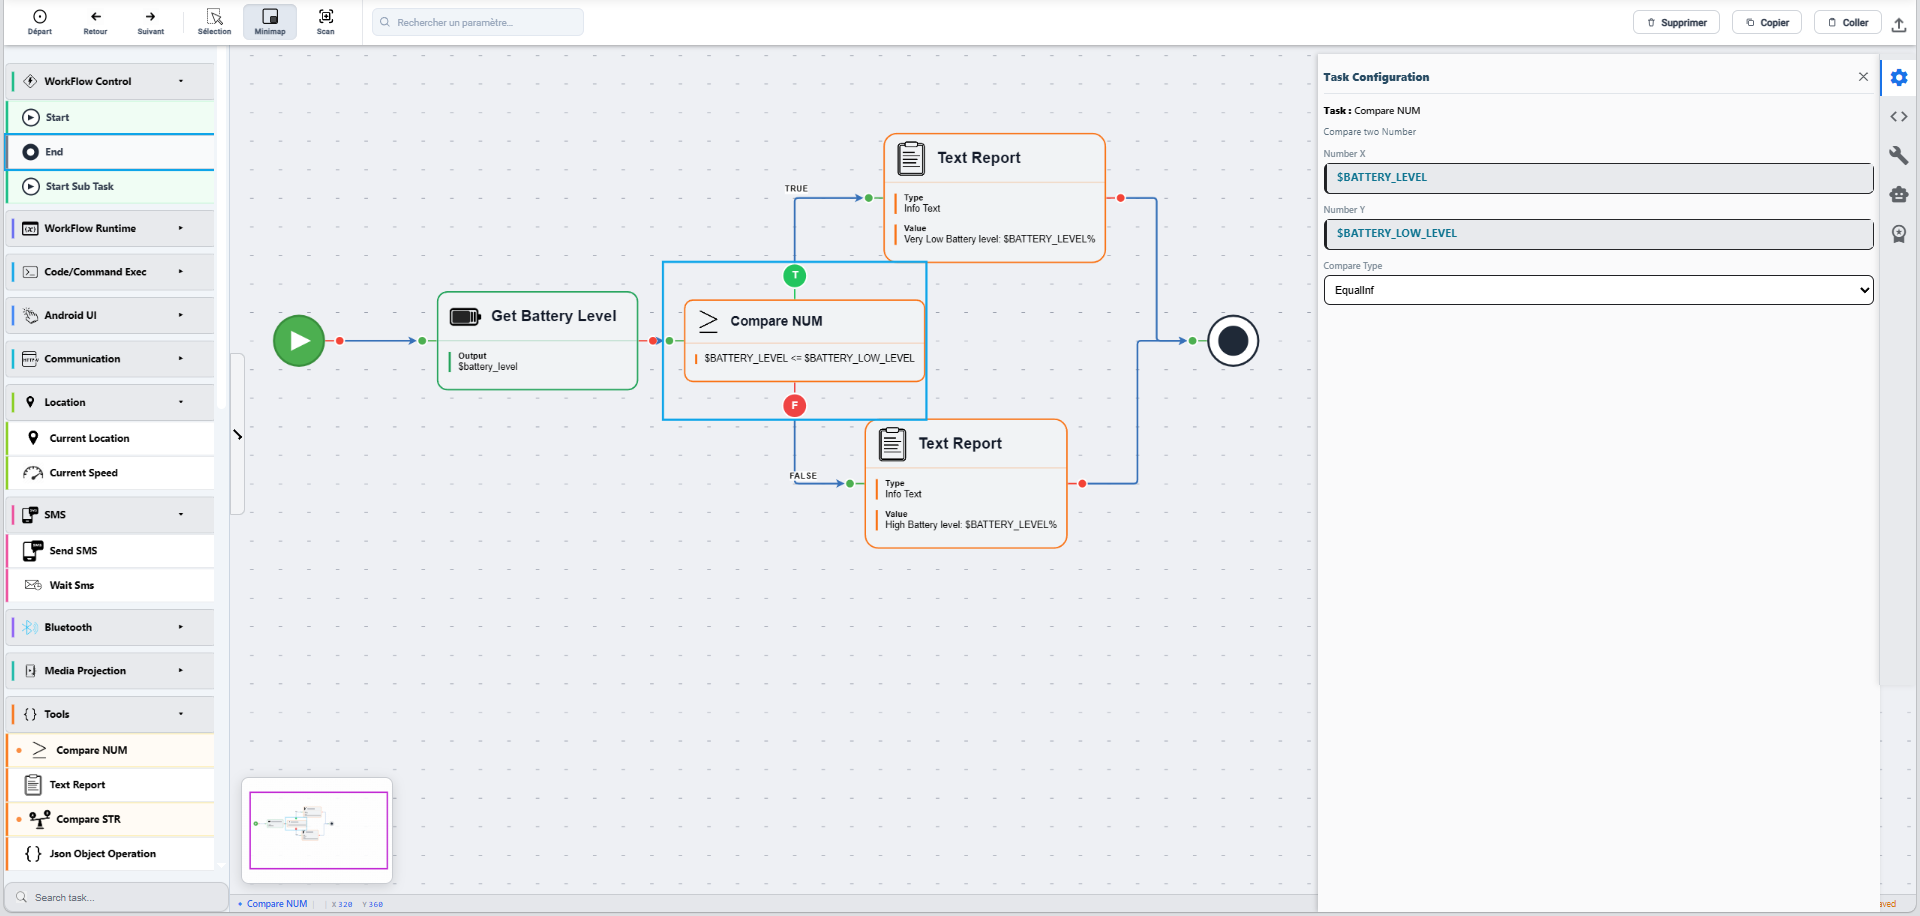The width and height of the screenshot is (1920, 916).
Task: Select the Very Low Battery Text Report node
Action: point(995,198)
